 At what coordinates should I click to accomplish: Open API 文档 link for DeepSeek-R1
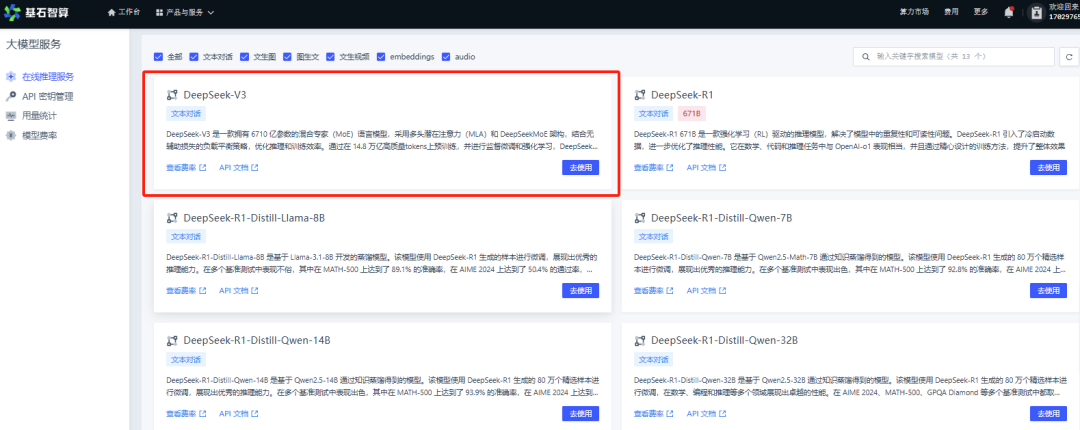click(x=706, y=167)
